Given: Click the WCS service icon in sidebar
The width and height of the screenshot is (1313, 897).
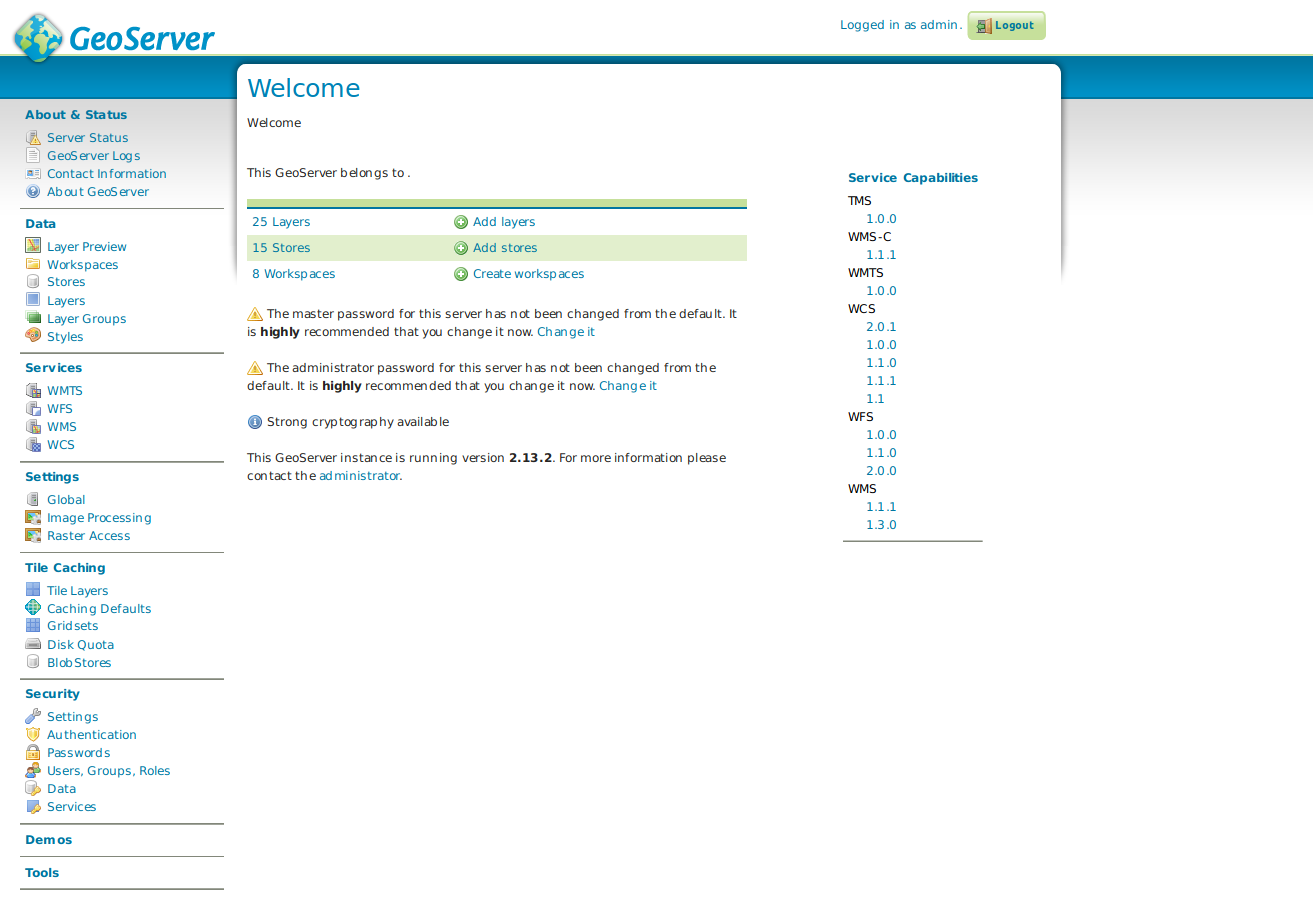Looking at the screenshot, I should pyautogui.click(x=33, y=445).
